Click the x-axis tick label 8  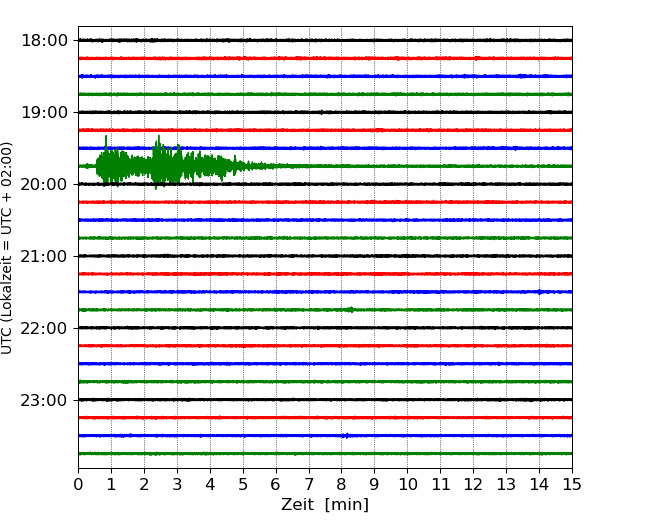pyautogui.click(x=342, y=484)
